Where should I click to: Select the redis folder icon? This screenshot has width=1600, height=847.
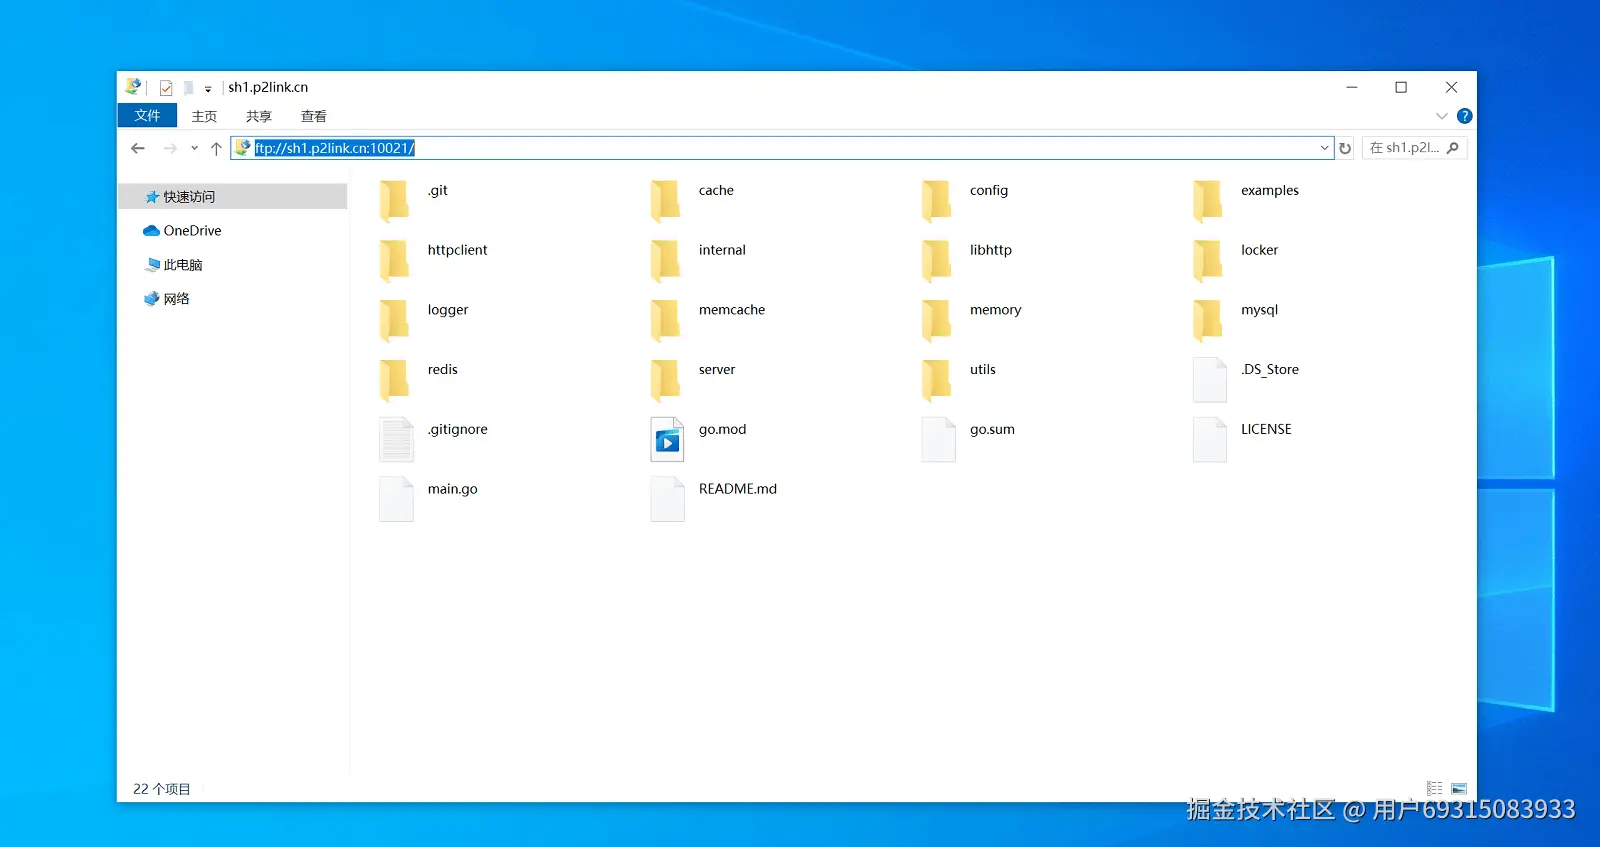click(x=395, y=380)
